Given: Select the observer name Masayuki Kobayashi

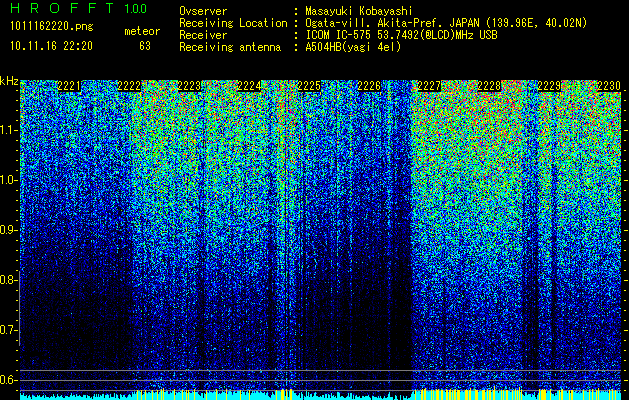Looking at the screenshot, I should 359,11.
